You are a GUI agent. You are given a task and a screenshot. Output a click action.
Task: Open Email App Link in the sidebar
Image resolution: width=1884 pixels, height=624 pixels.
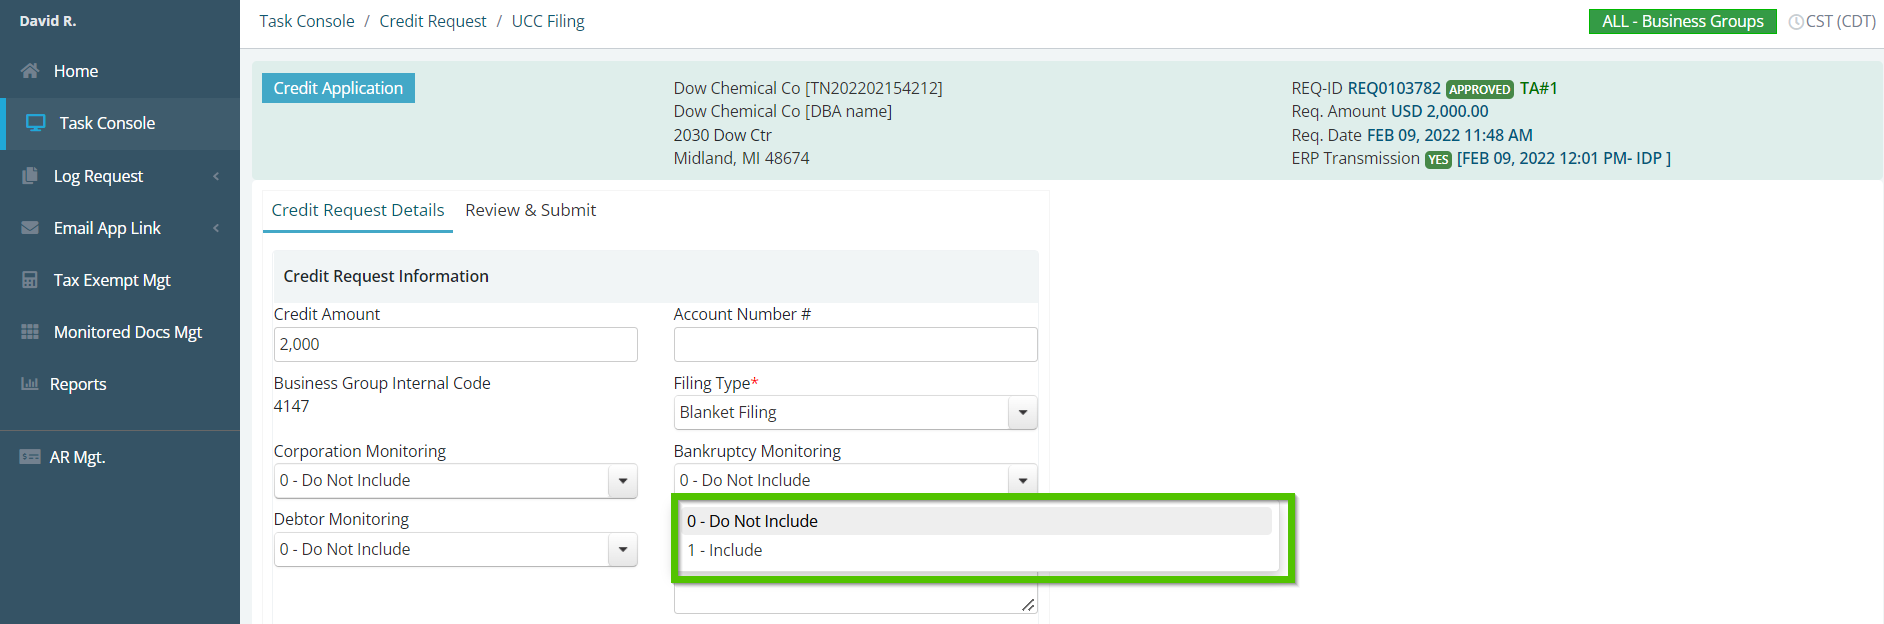(120, 228)
